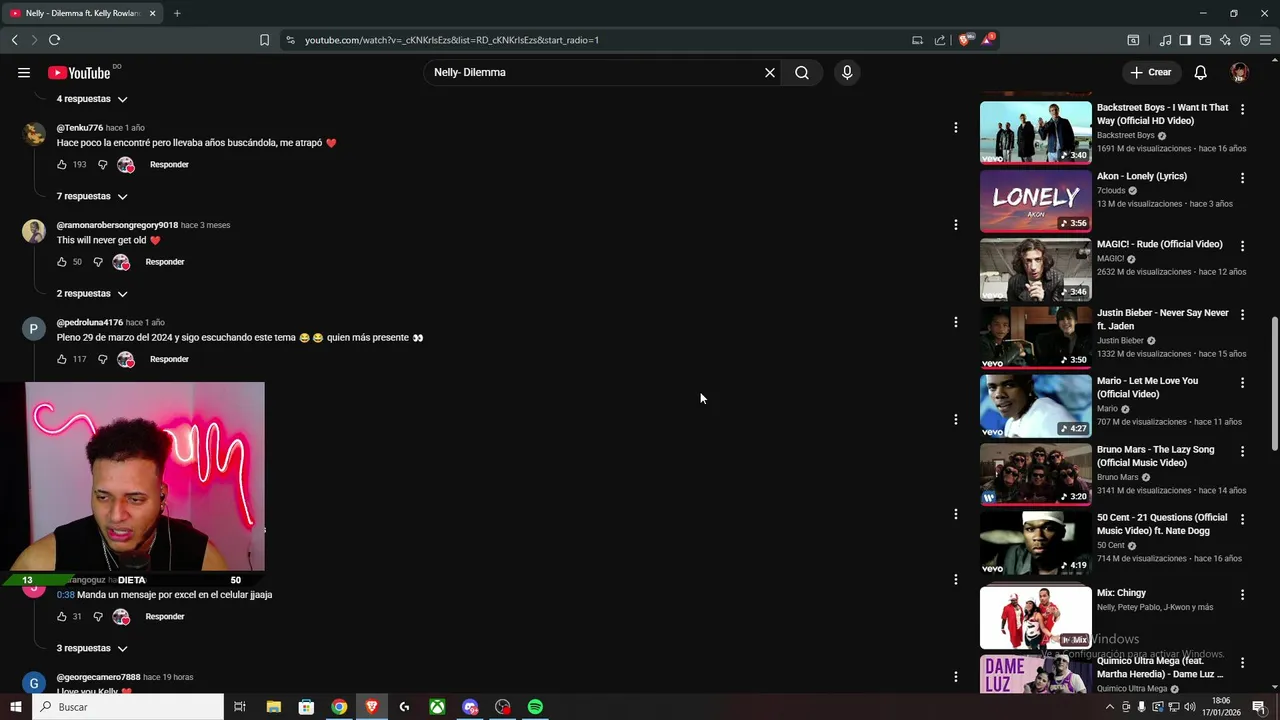This screenshot has height=720, width=1280.
Task: Go to the YouTube home logo
Action: click(x=79, y=72)
